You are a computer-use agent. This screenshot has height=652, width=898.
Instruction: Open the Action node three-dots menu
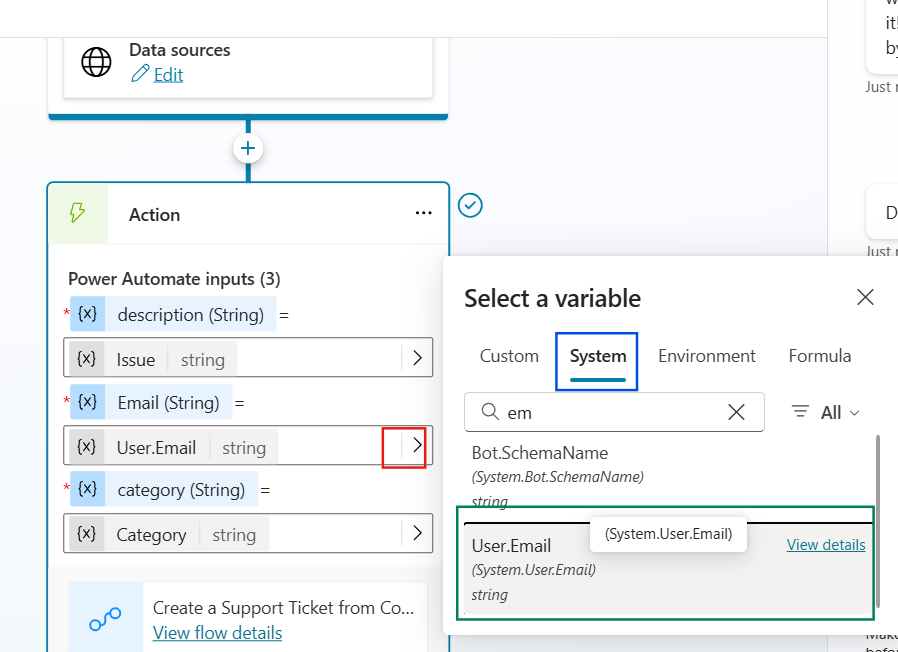pyautogui.click(x=423, y=214)
